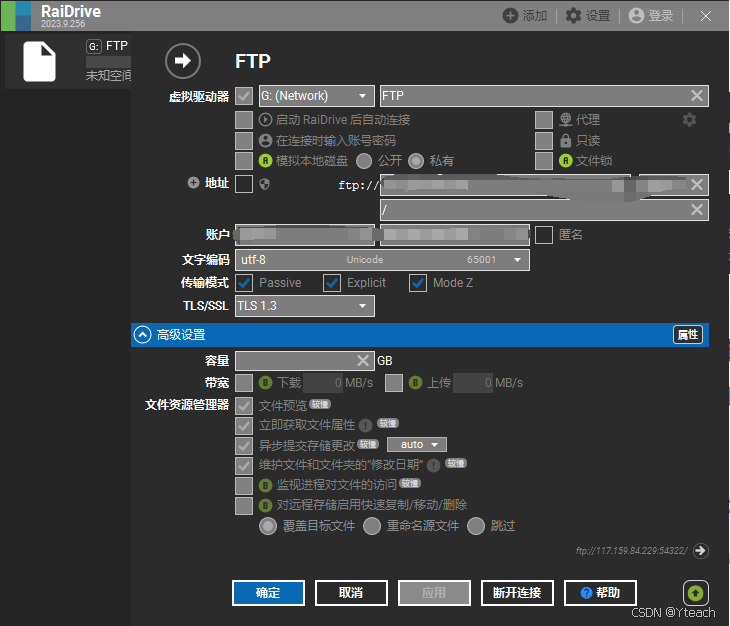The image size is (730, 626).
Task: Clear the ftp address field with X
Action: pyautogui.click(x=696, y=185)
